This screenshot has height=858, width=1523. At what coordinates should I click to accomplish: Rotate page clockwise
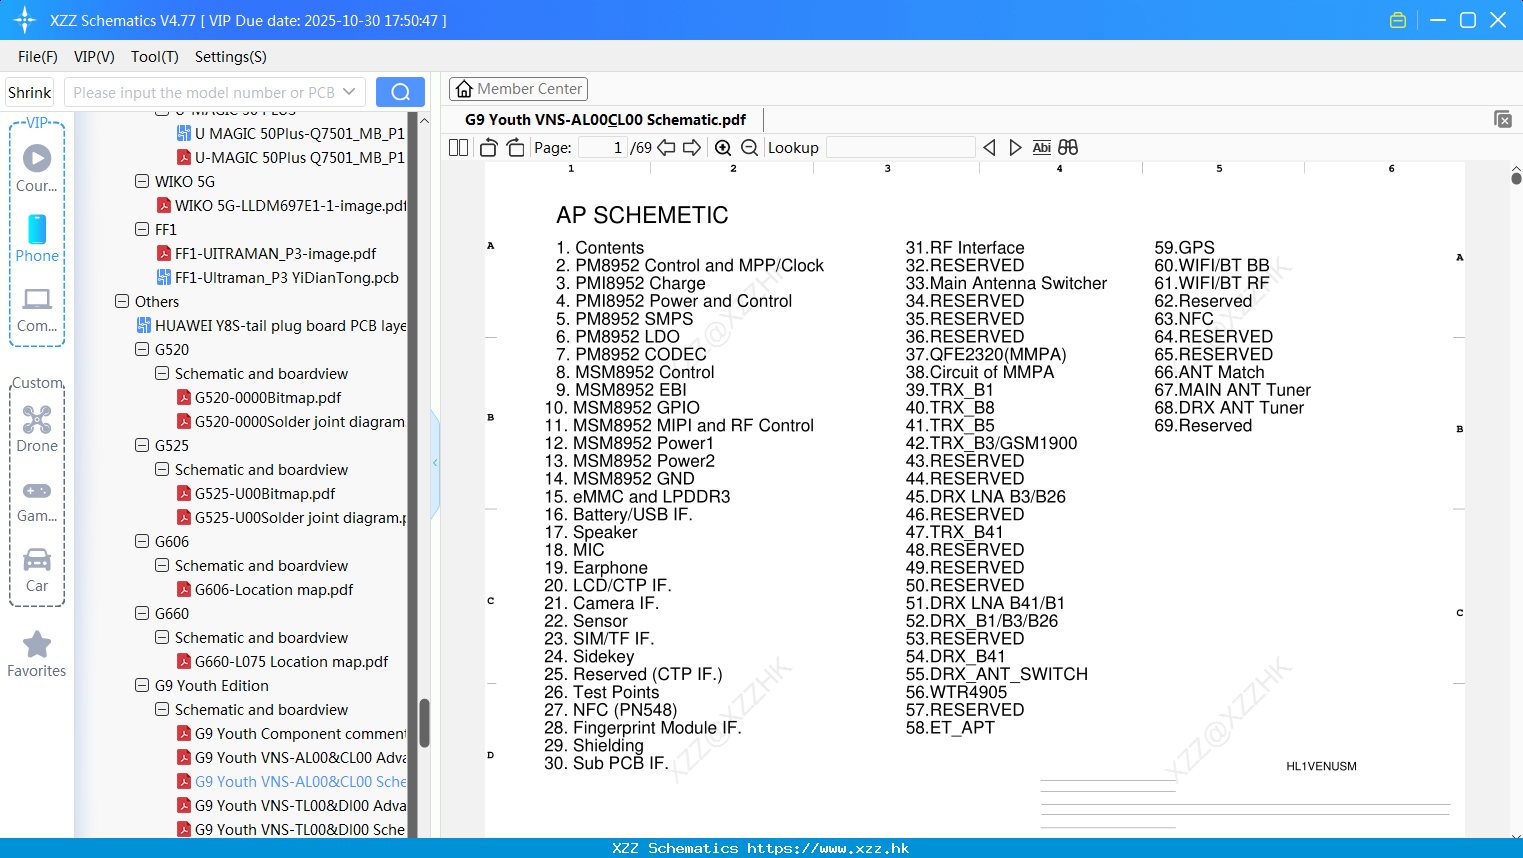[515, 148]
